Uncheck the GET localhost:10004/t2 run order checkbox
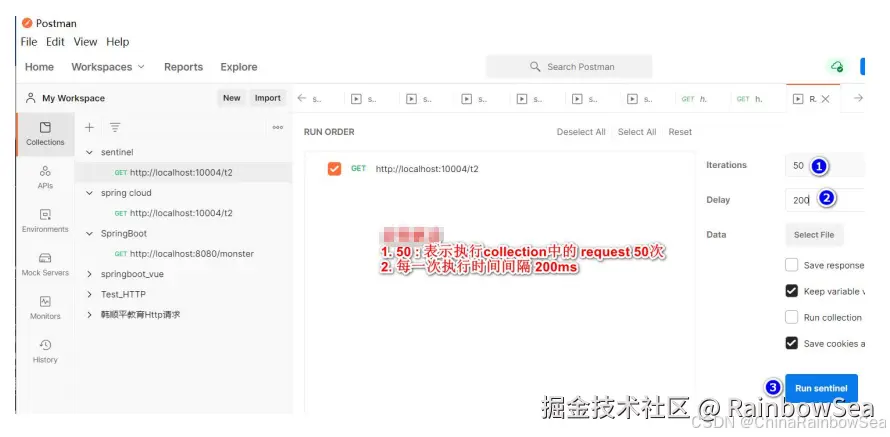 coord(334,169)
